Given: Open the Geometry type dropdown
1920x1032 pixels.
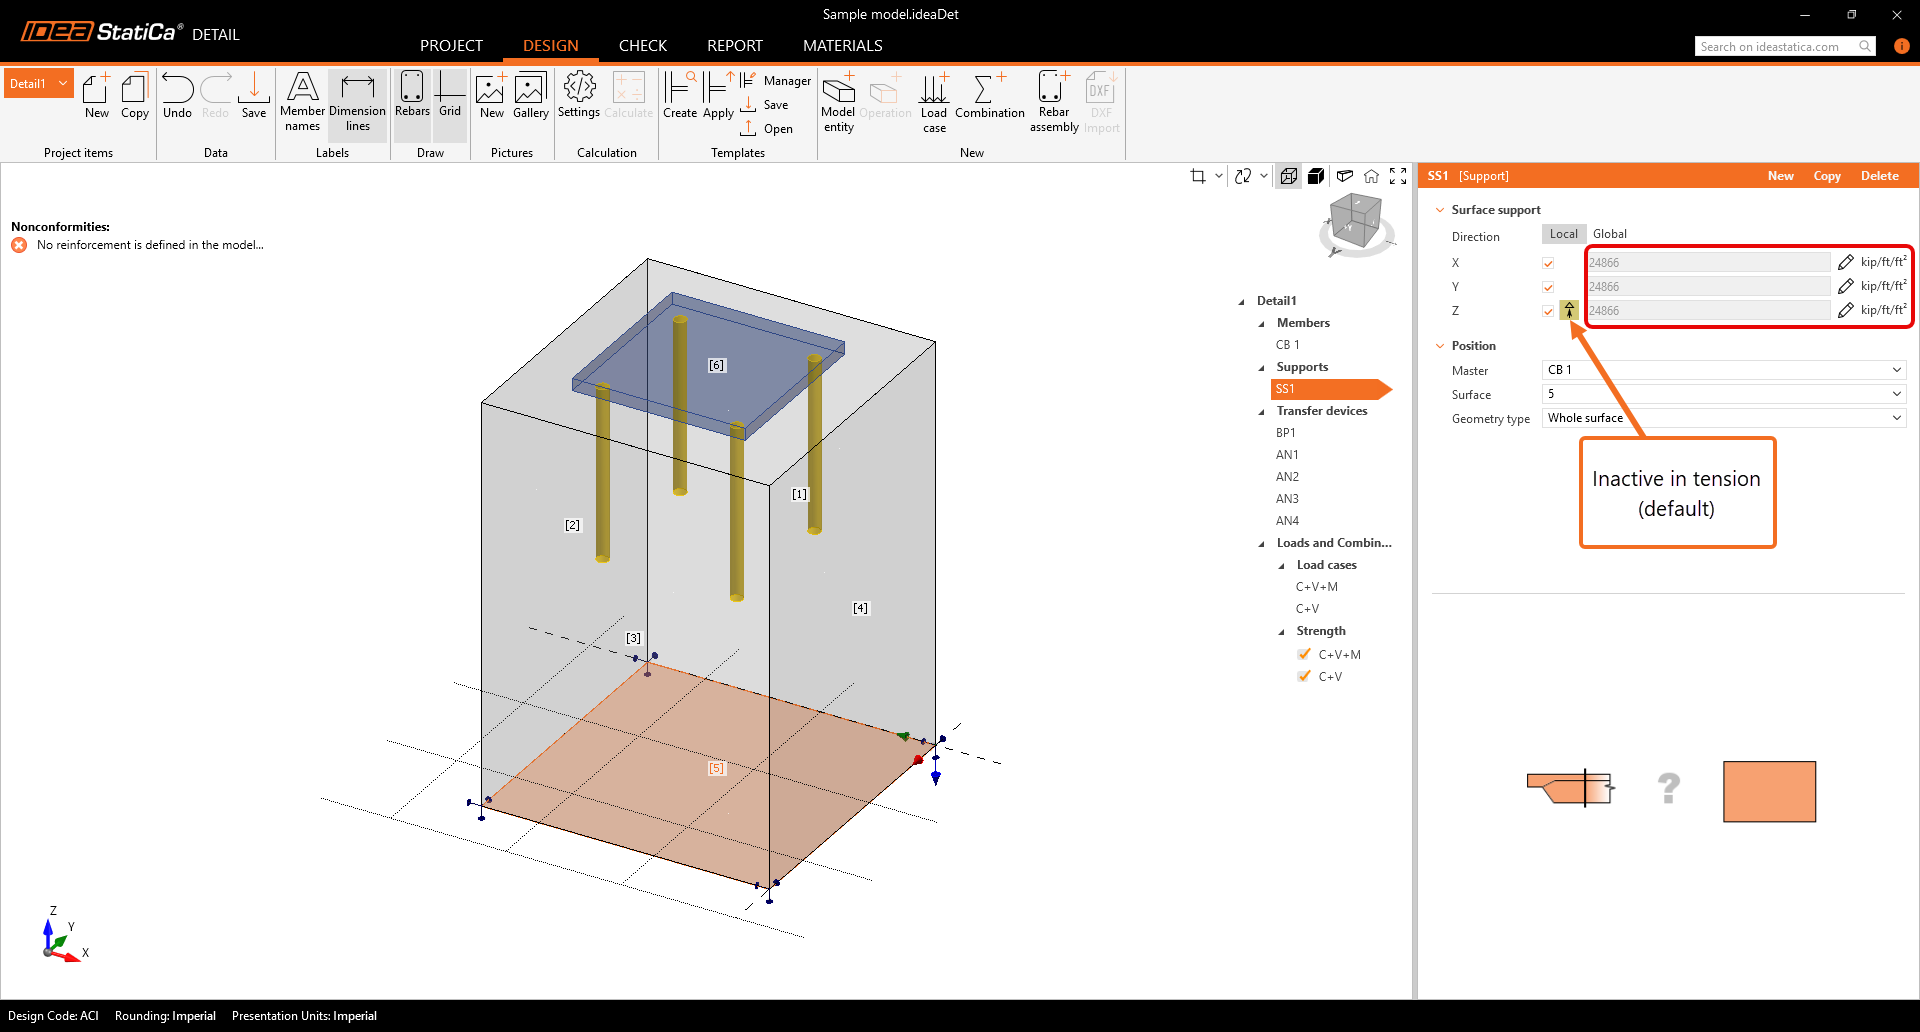Looking at the screenshot, I should [x=1724, y=418].
